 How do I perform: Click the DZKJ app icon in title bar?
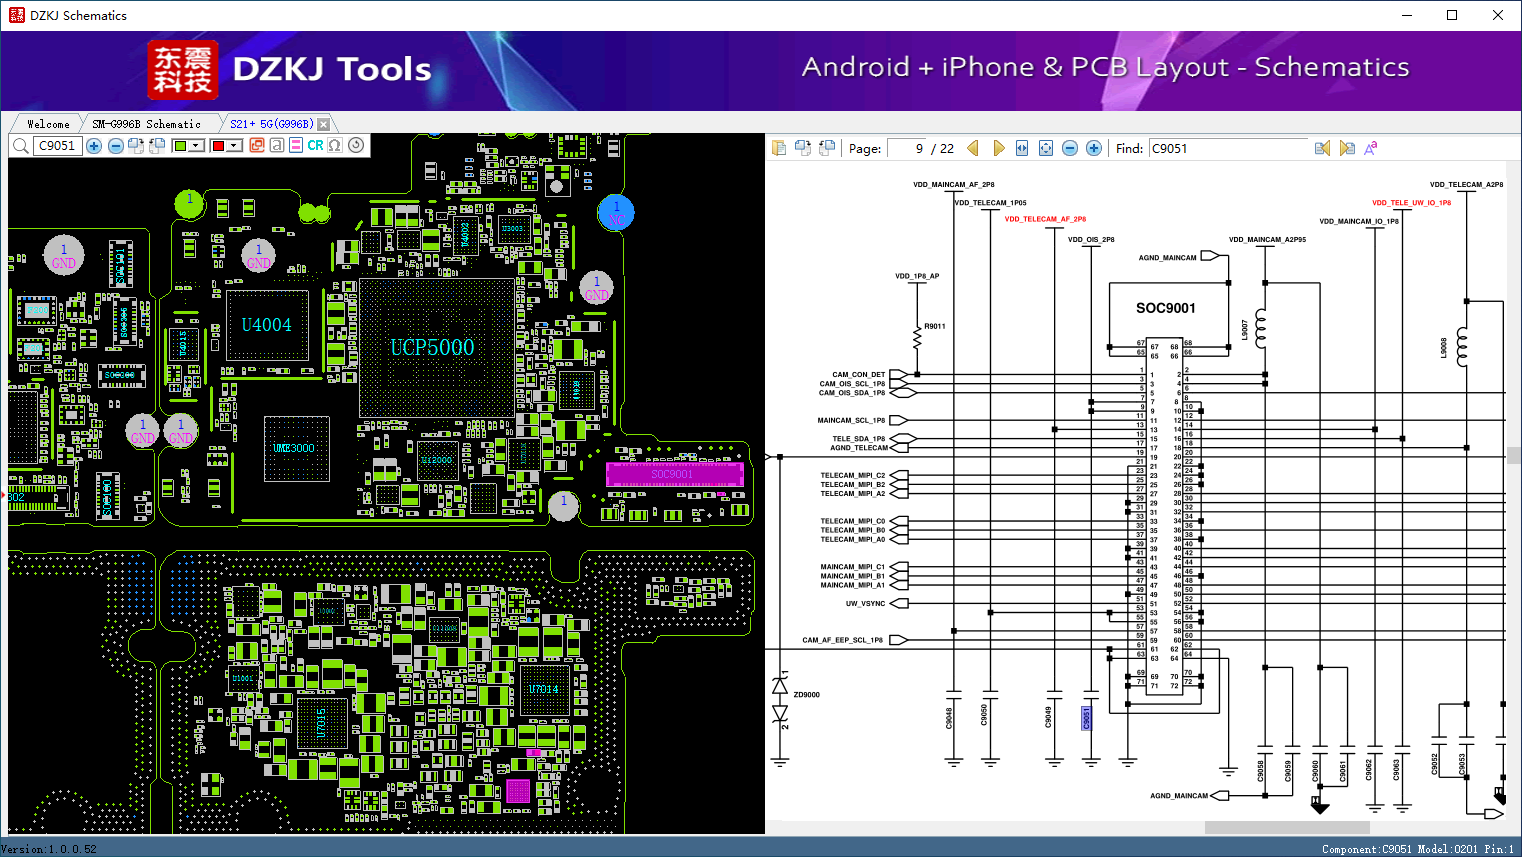tap(16, 15)
